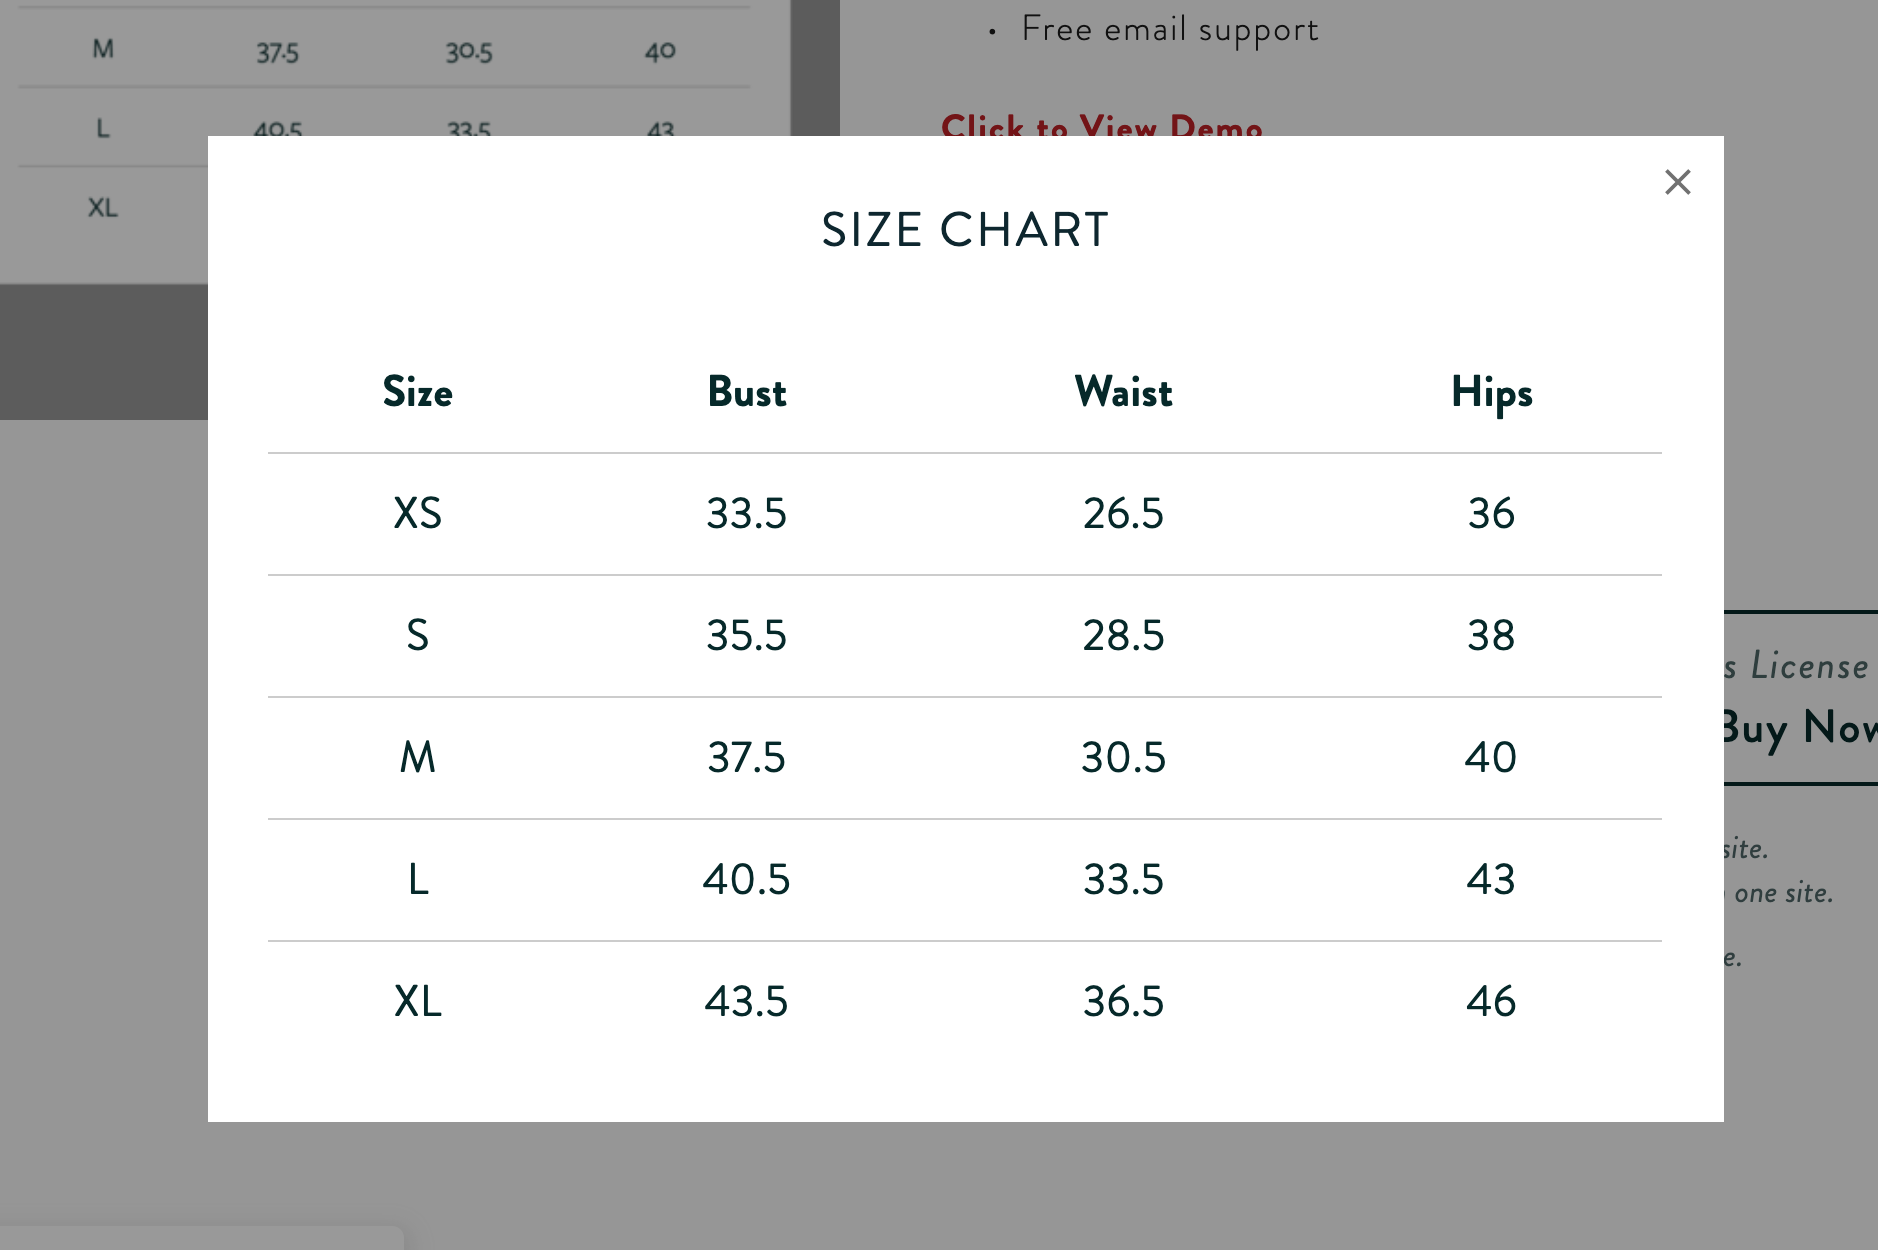
Task: Click the L size label in the chart
Action: [x=417, y=880]
